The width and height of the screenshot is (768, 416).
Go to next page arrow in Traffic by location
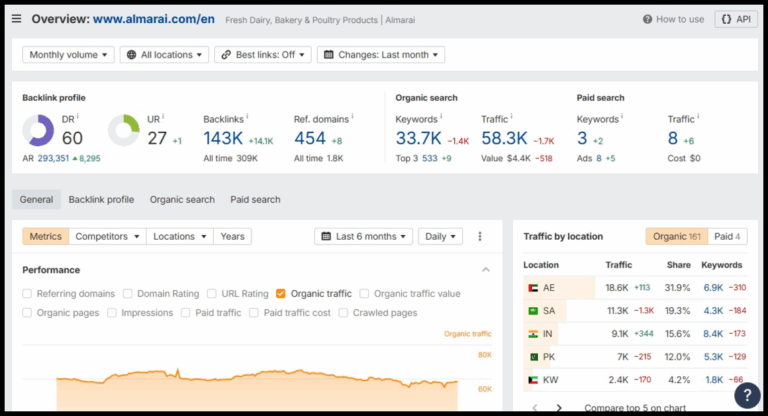(x=559, y=408)
